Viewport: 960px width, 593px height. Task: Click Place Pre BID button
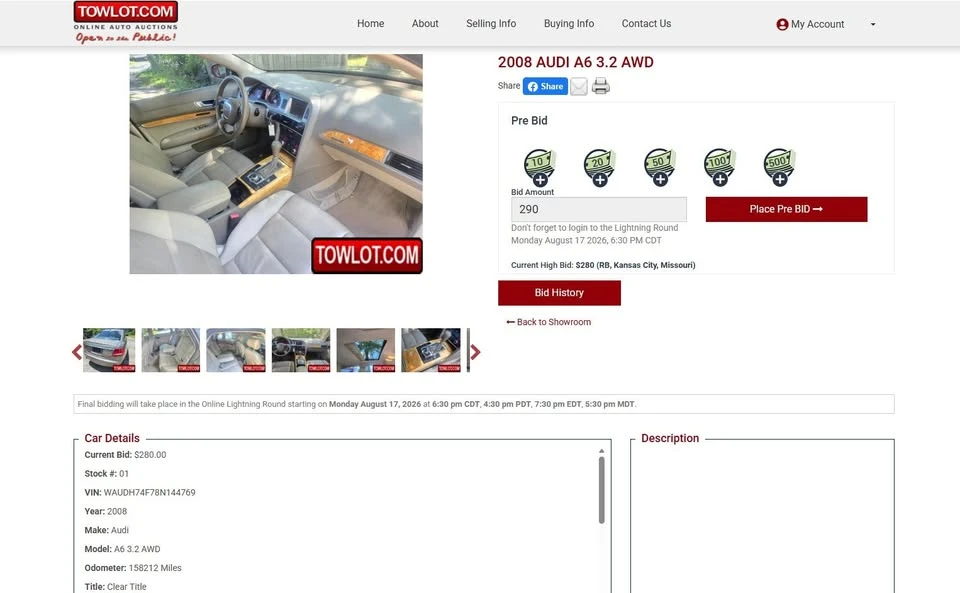coord(786,209)
